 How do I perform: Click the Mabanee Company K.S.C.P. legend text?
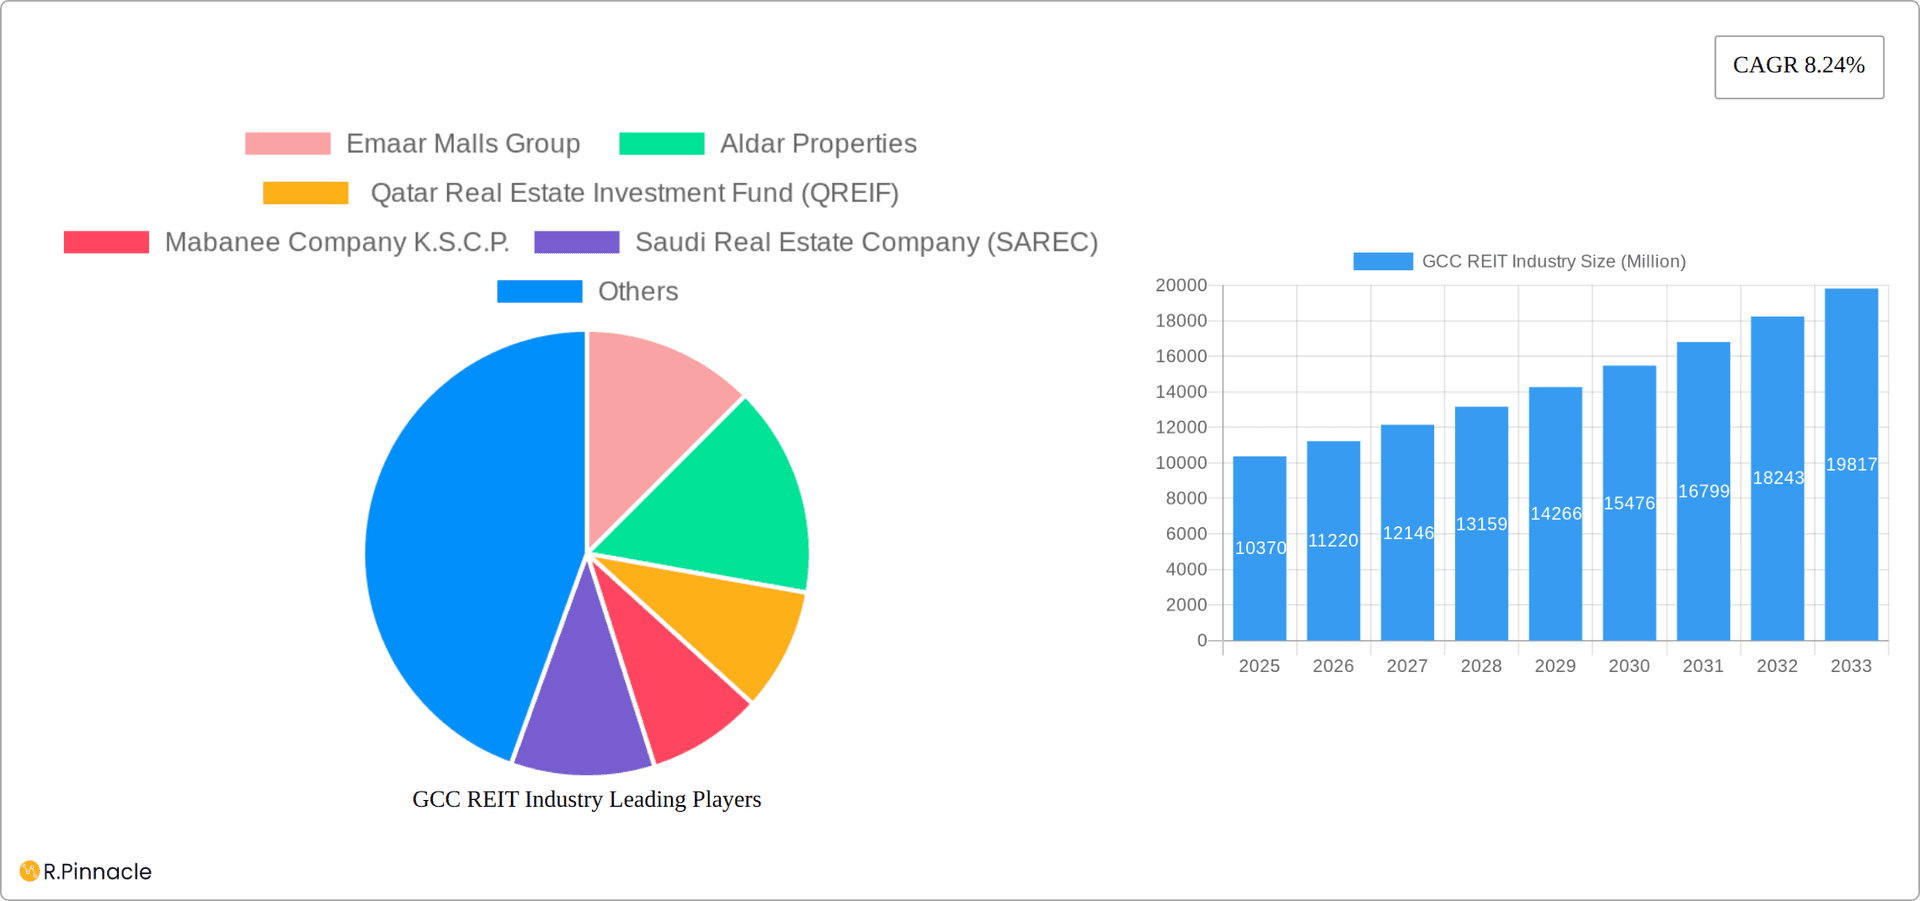(337, 241)
